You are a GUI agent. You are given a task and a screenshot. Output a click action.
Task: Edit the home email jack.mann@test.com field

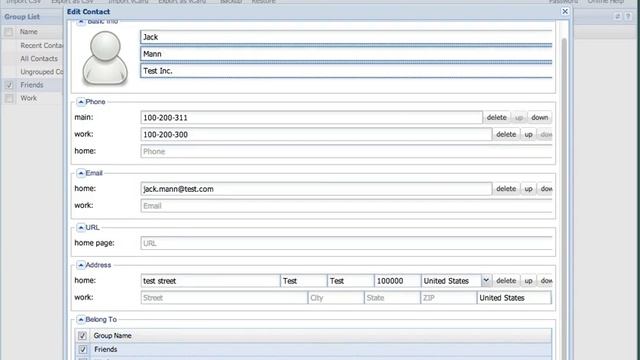[x=316, y=189]
